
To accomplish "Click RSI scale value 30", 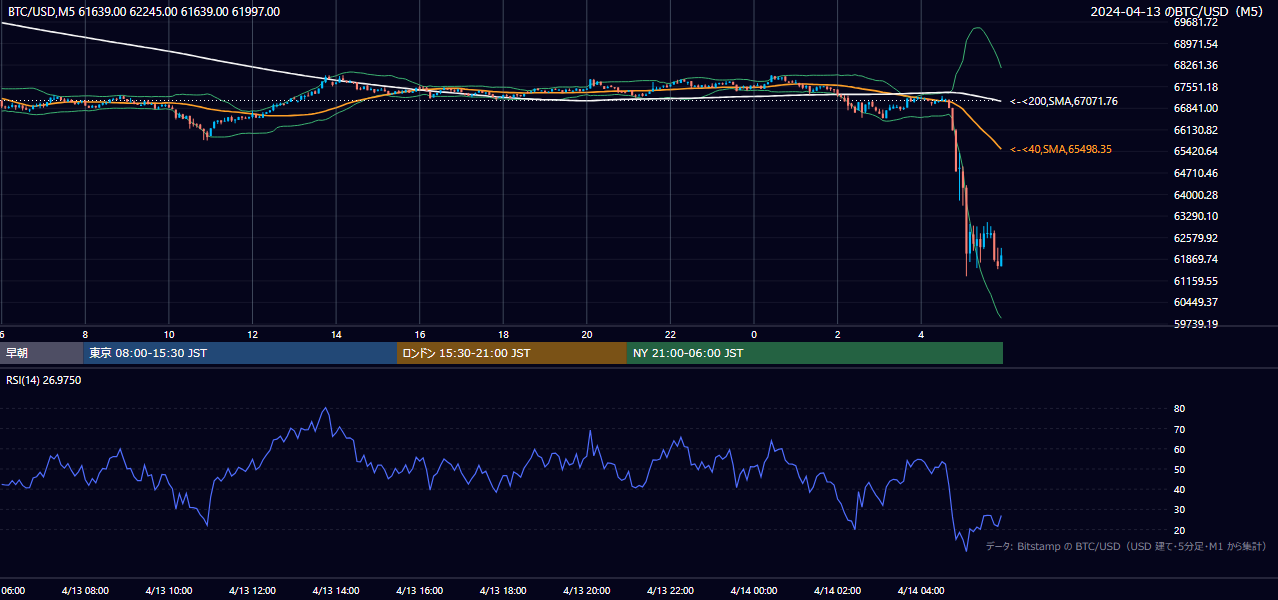I will (x=1179, y=510).
